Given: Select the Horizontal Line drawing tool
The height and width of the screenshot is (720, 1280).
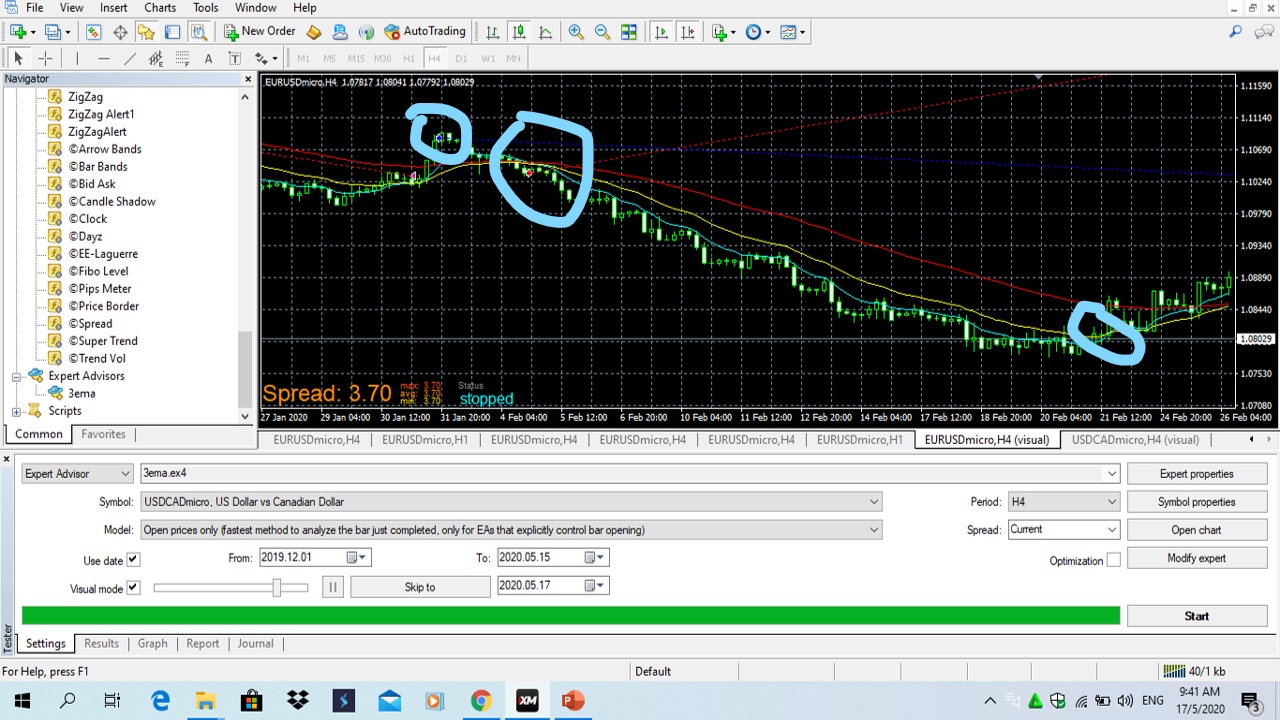Looking at the screenshot, I should click(103, 58).
